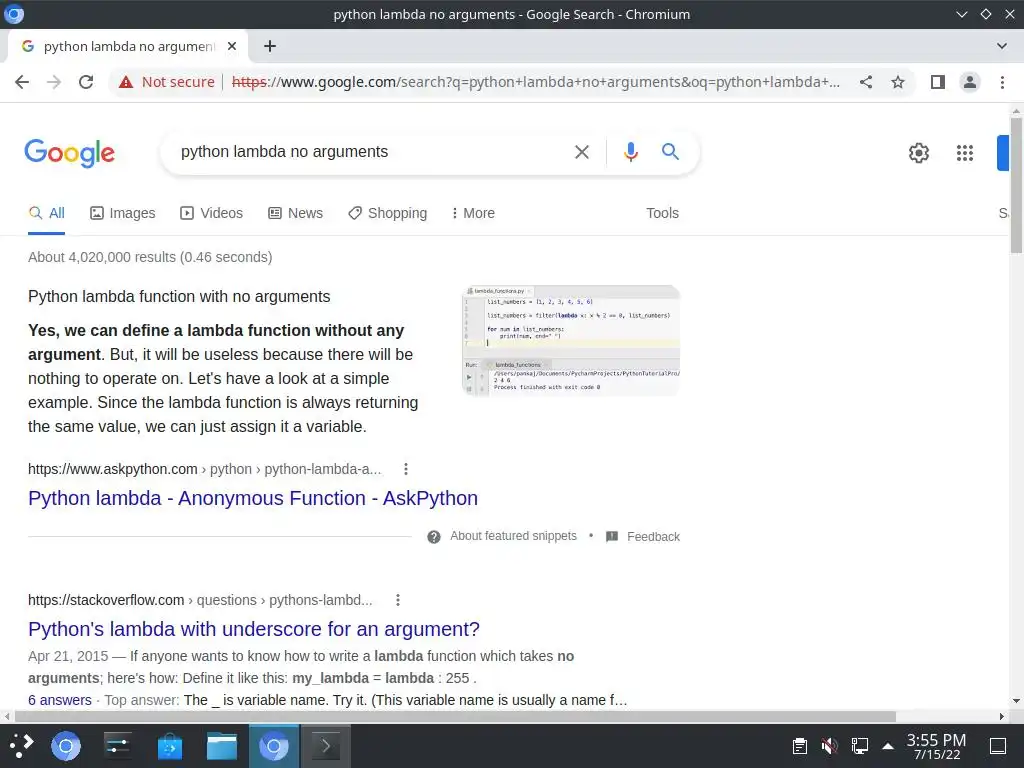The width and height of the screenshot is (1024, 768).
Task: Switch to the News tab
Action: coord(295,213)
